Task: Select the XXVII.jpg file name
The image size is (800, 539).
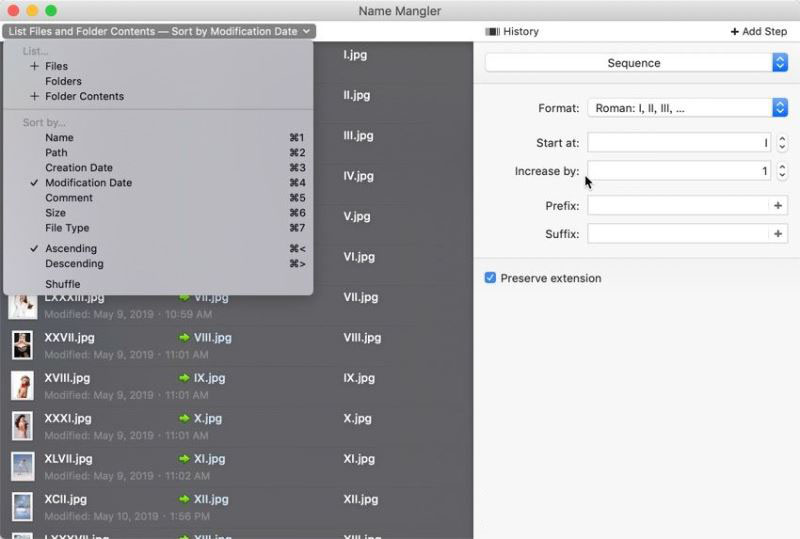Action: click(69, 338)
